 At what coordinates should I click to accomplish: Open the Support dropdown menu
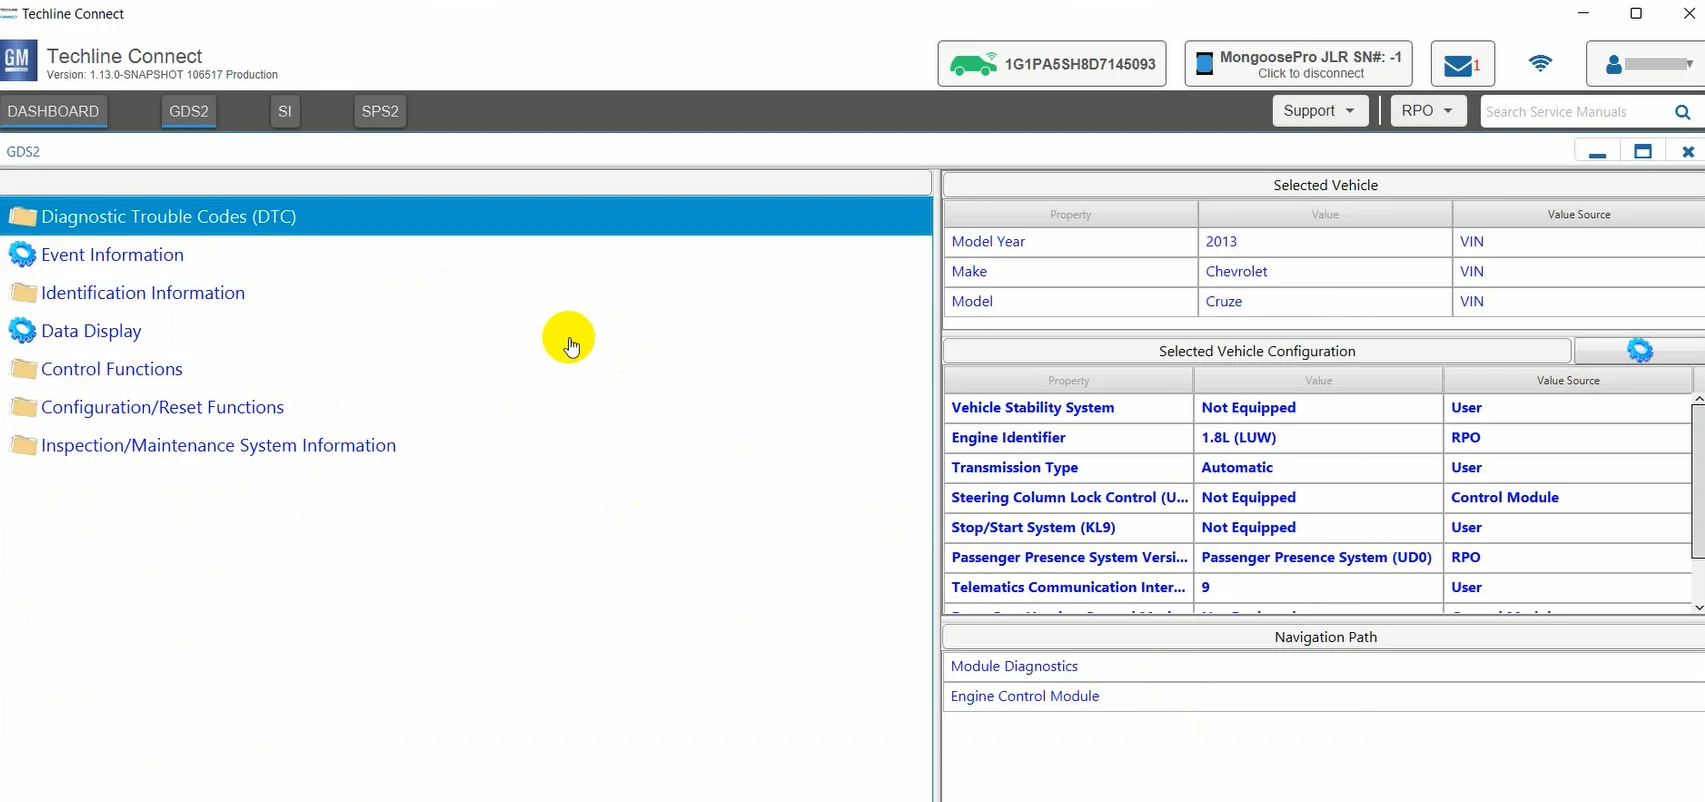pyautogui.click(x=1318, y=111)
